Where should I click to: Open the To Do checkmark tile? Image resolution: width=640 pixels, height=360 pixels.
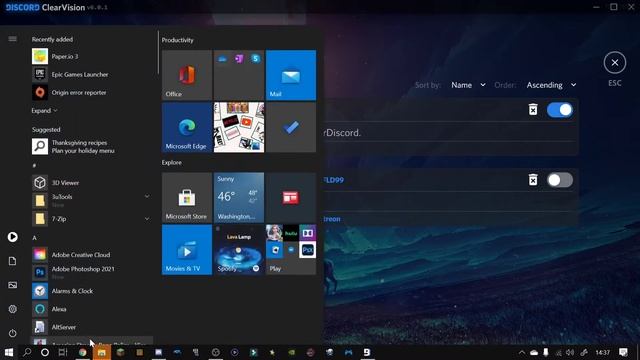pos(291,127)
